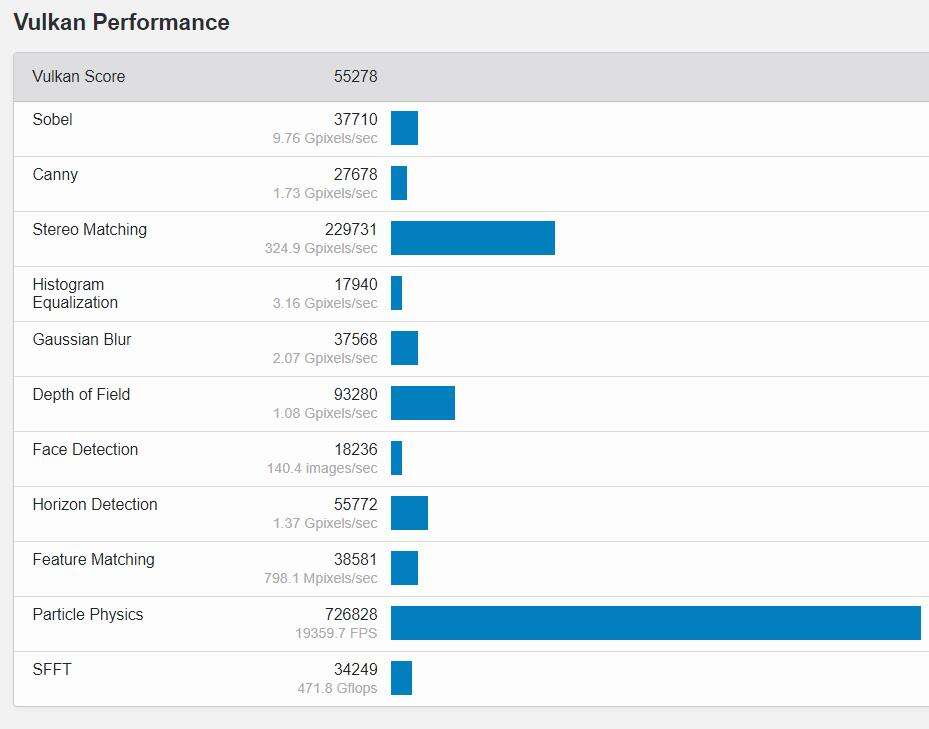Select the Gaussian Blur score 37568
929x729 pixels.
coord(355,340)
